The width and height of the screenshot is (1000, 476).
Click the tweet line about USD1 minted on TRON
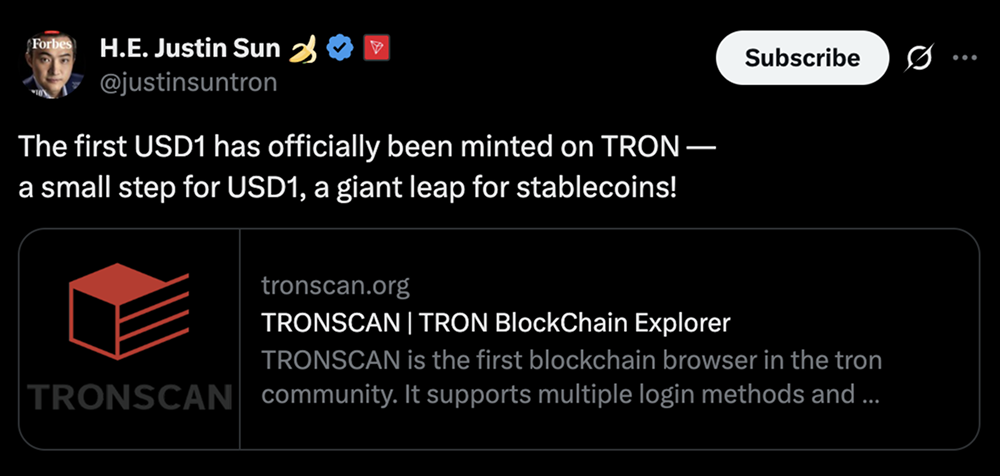tap(366, 147)
